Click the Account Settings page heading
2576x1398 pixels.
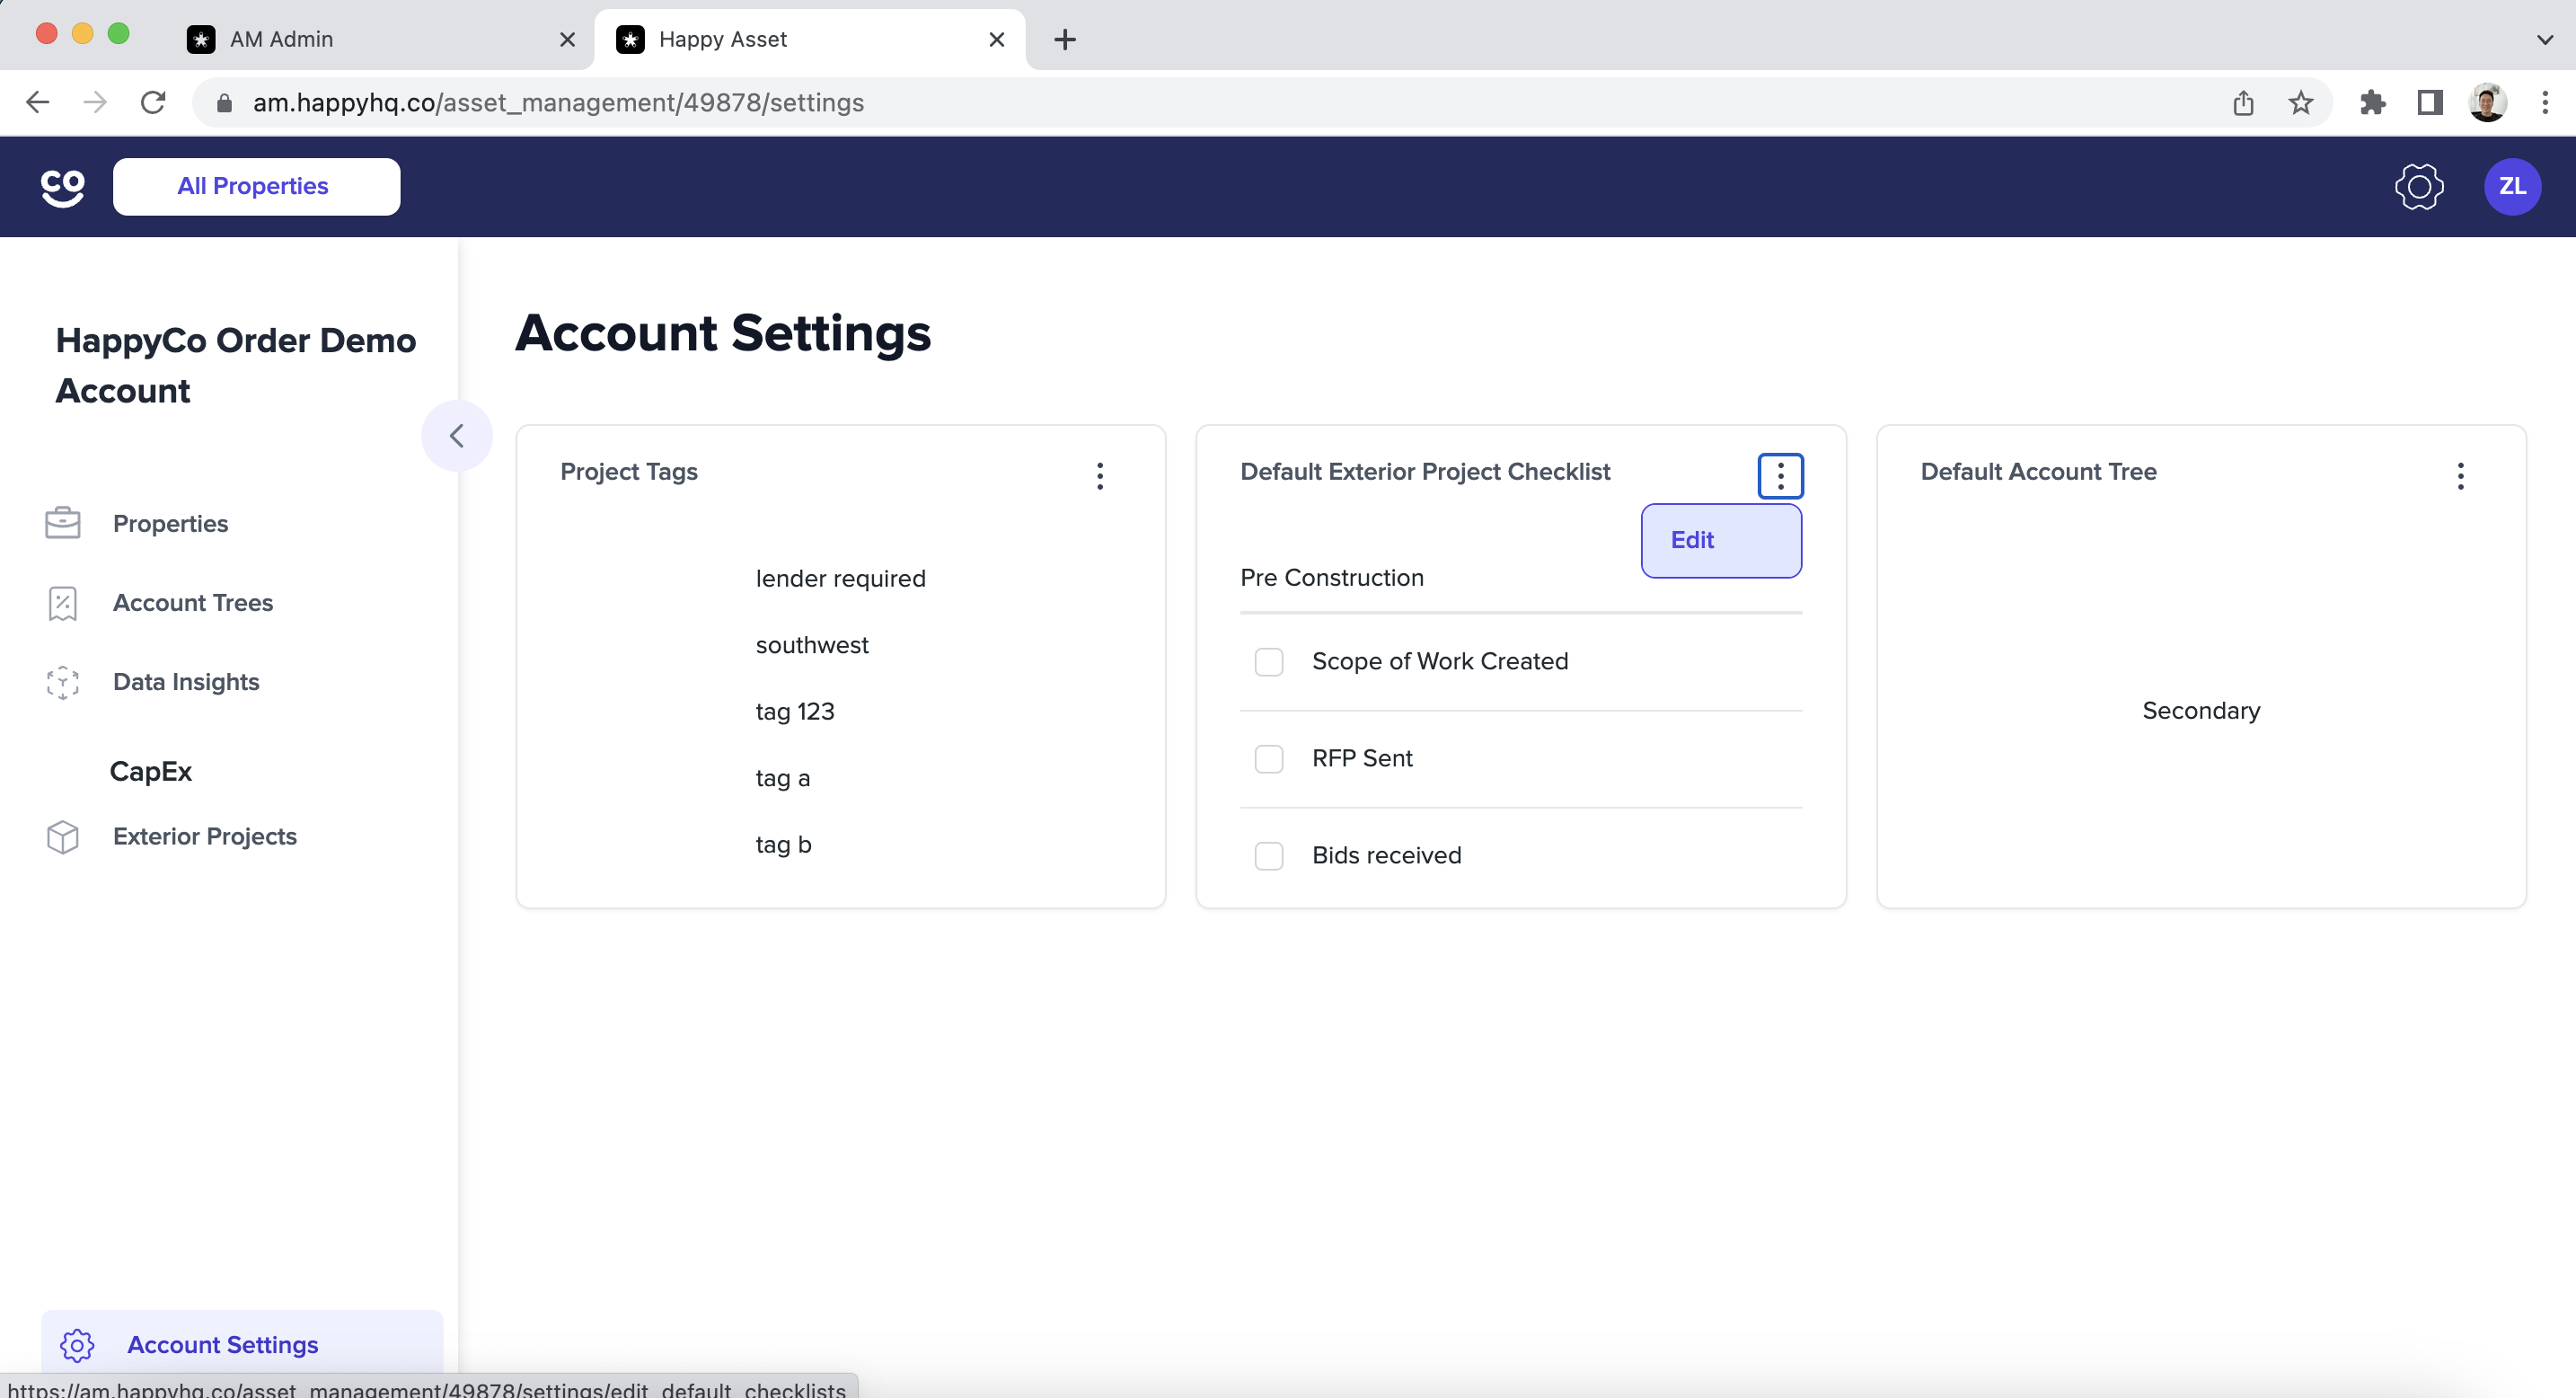coord(723,334)
